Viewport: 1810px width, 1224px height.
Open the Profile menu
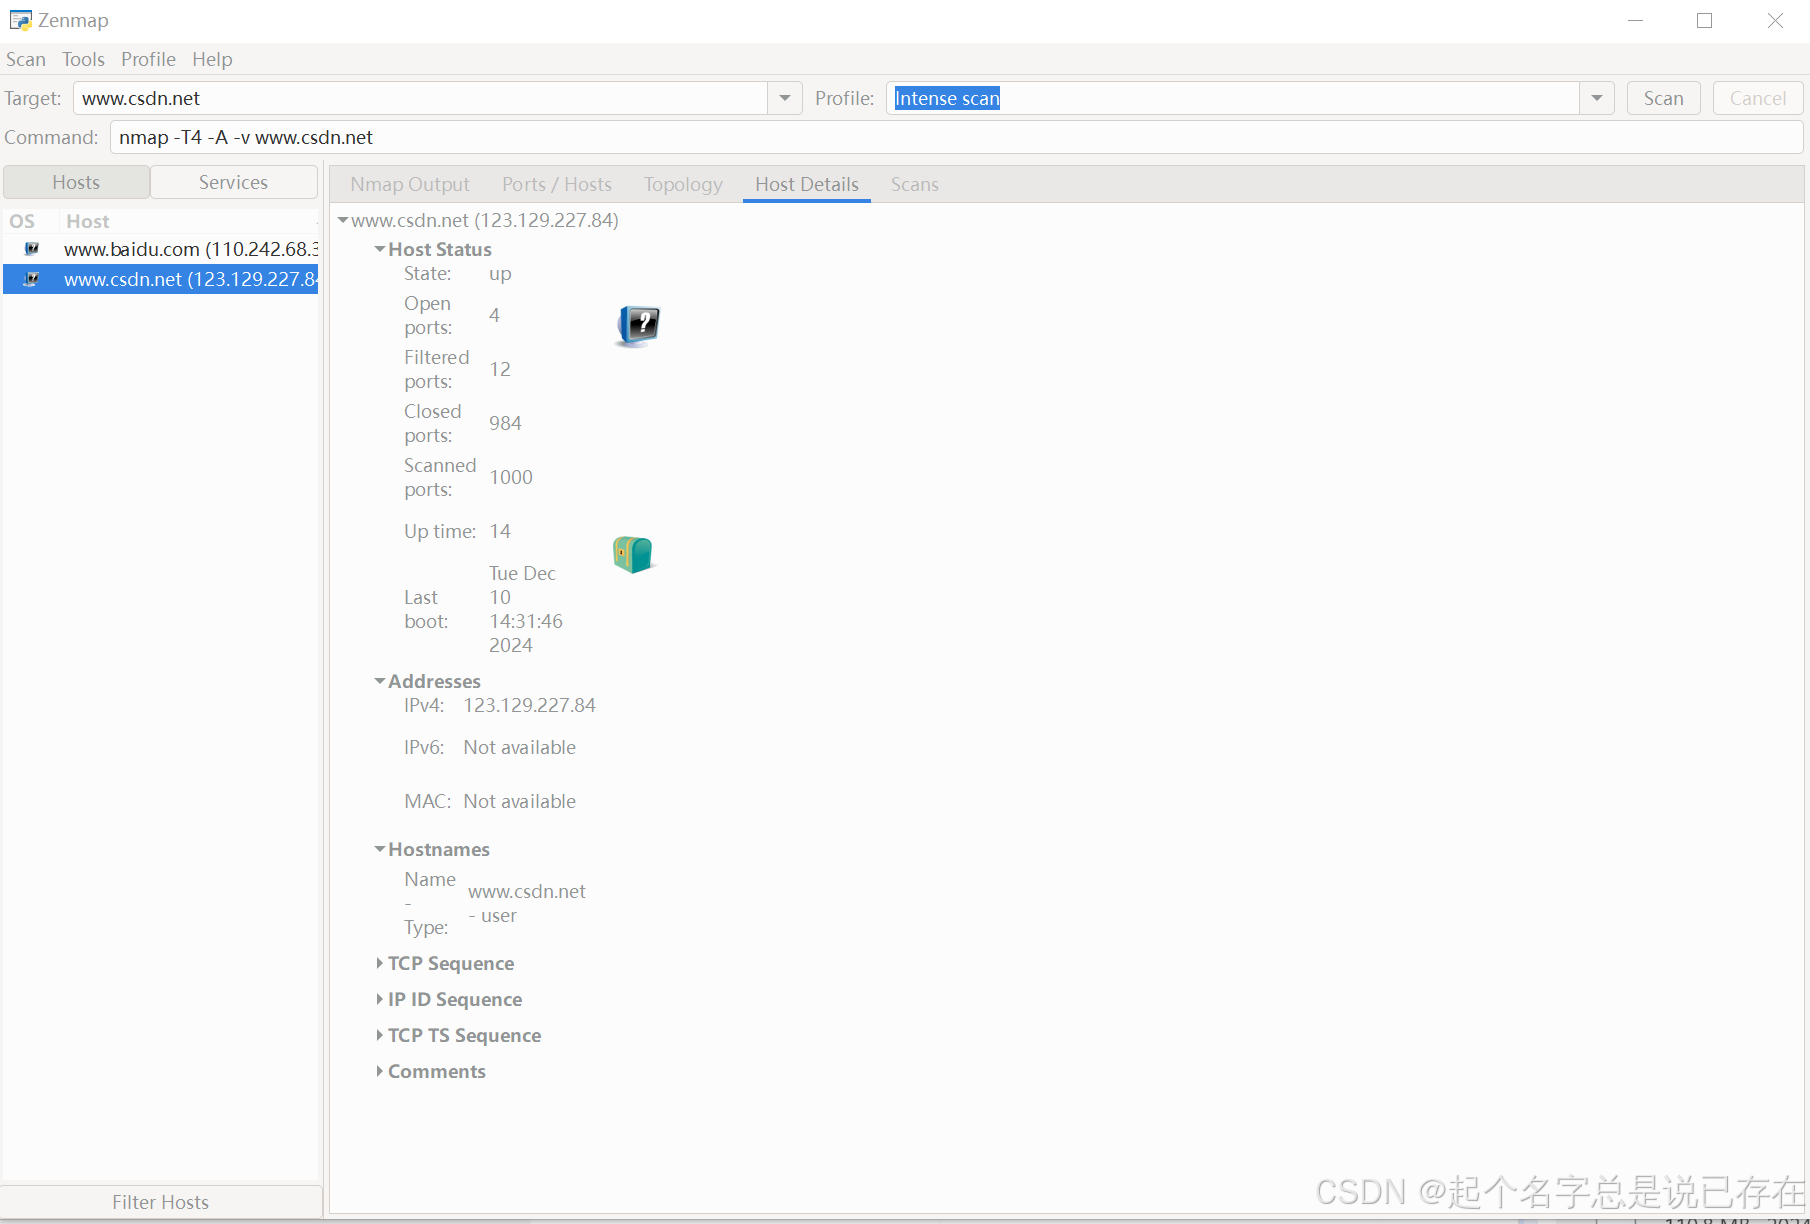[x=148, y=59]
